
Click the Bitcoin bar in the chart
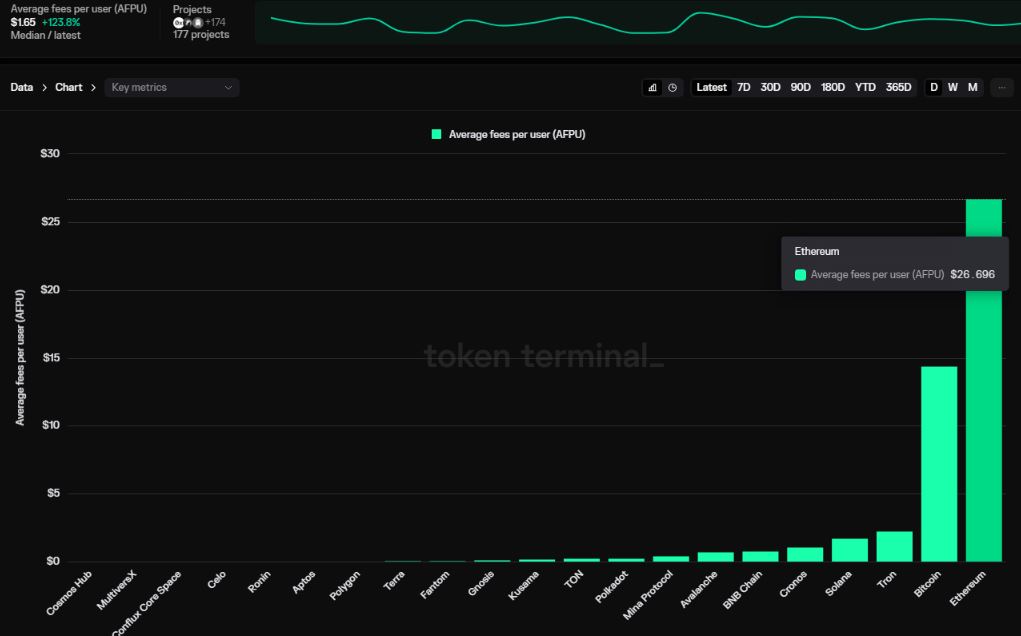pos(939,463)
